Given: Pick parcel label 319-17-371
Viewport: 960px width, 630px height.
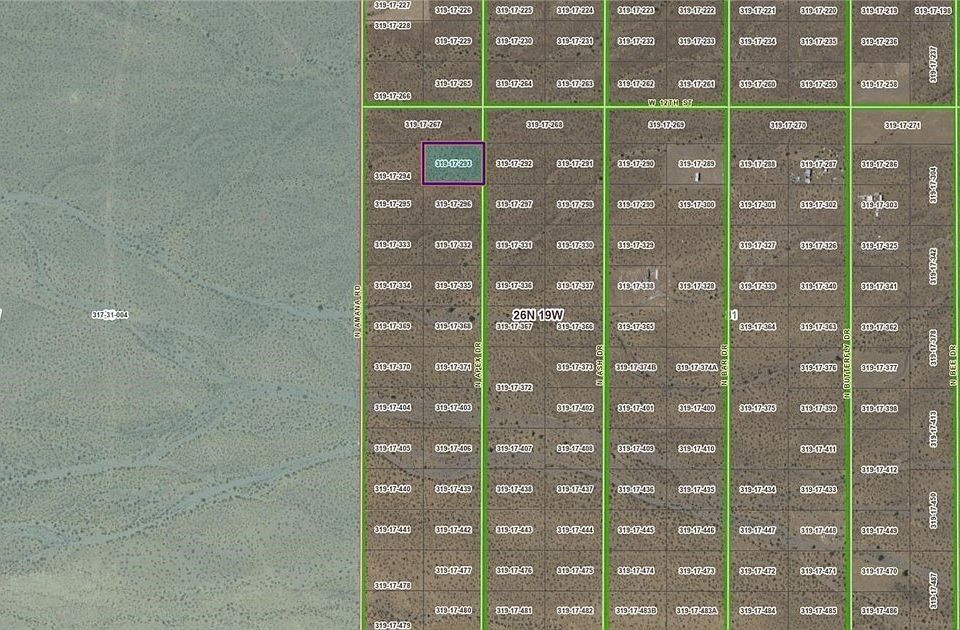Looking at the screenshot, I should point(454,367).
